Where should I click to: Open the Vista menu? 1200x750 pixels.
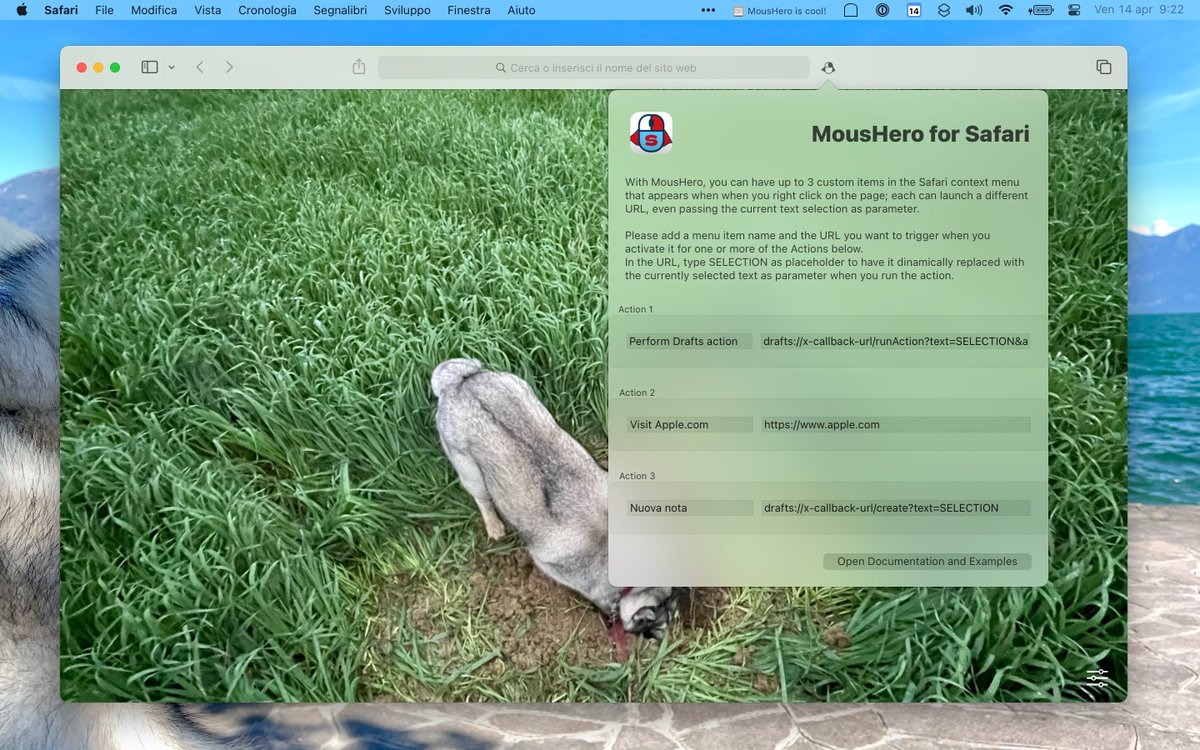point(208,10)
